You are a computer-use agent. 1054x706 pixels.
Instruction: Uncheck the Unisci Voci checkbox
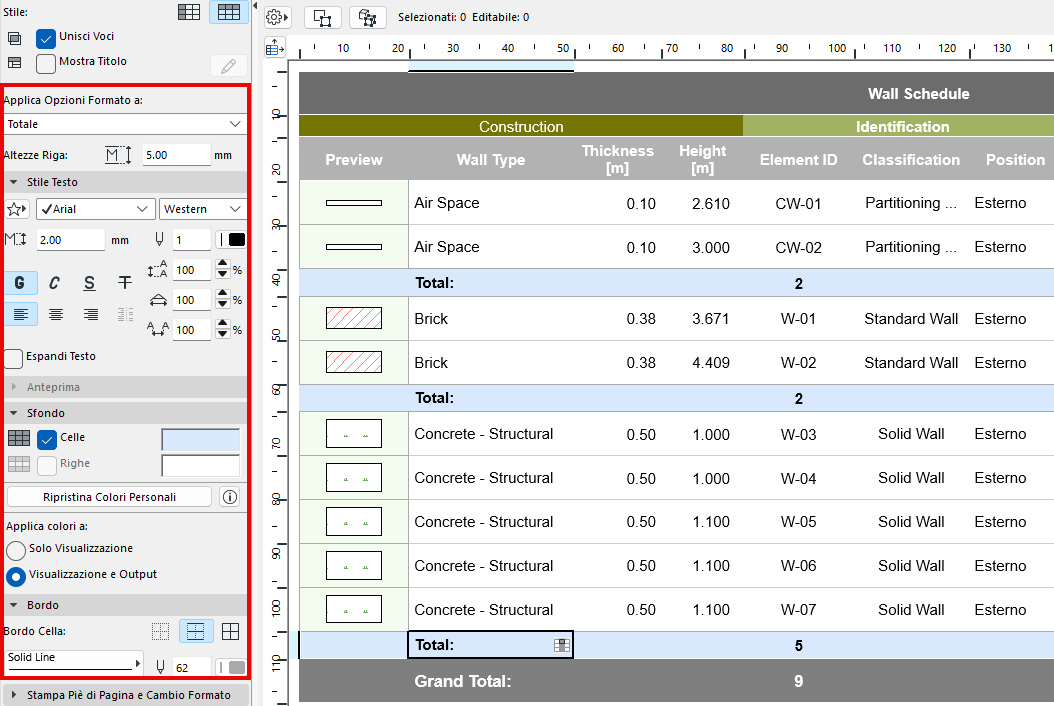(44, 39)
